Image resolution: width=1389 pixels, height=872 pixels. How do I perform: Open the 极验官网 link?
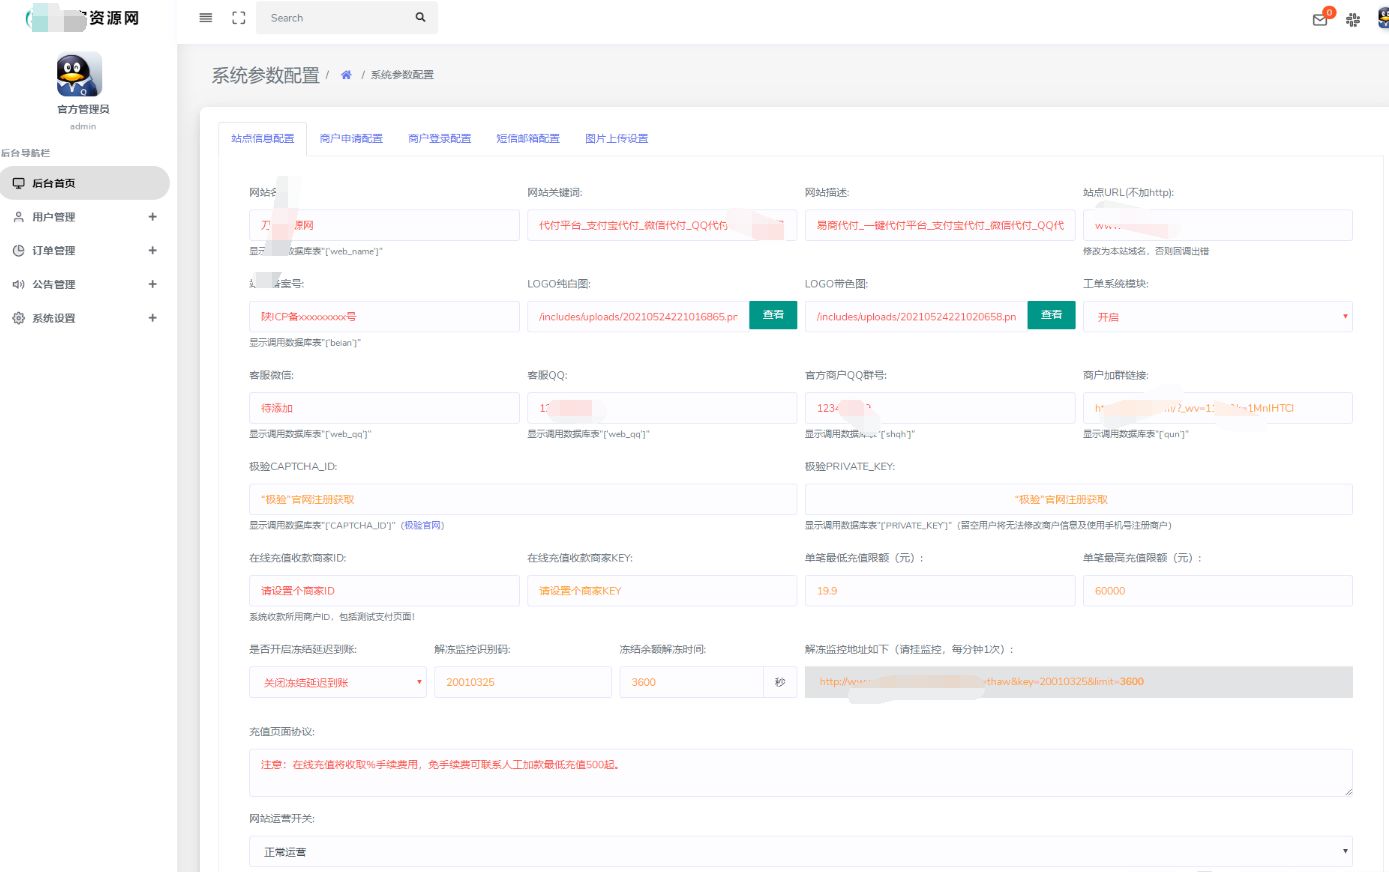423,525
